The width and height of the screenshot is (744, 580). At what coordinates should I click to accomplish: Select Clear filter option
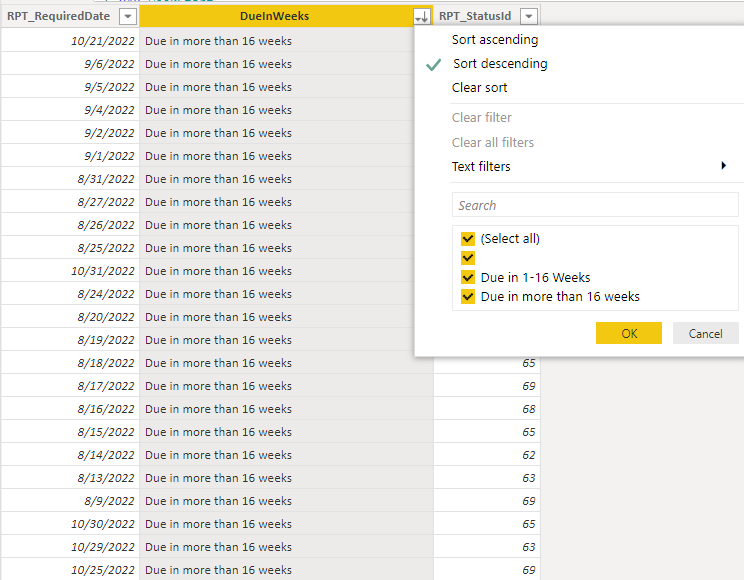point(482,118)
